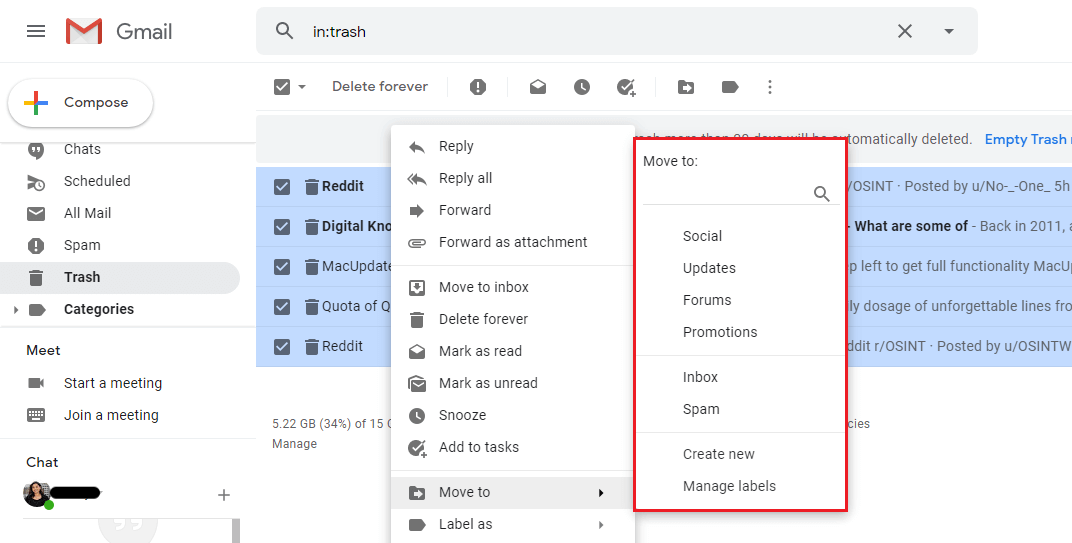This screenshot has width=1072, height=543.
Task: Click the Add to tasks toolbar icon
Action: 626,88
